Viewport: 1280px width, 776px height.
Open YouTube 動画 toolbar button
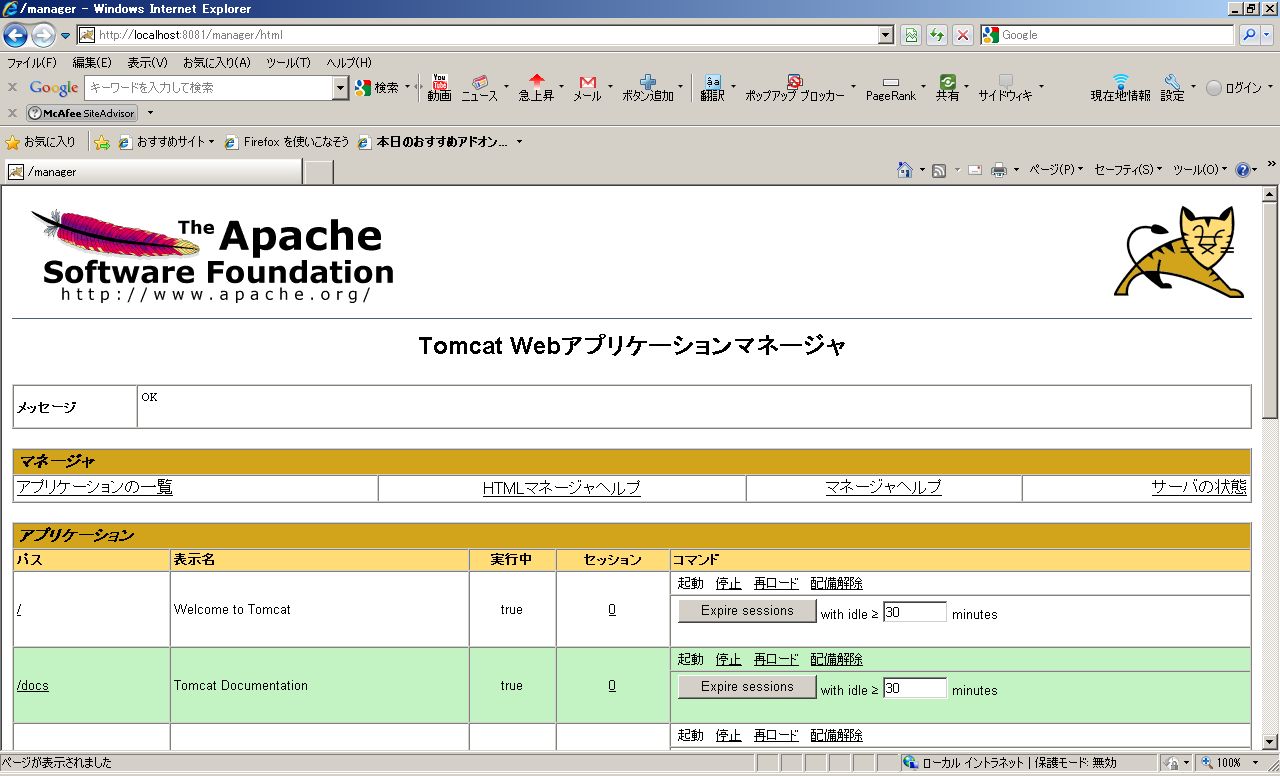[x=439, y=88]
